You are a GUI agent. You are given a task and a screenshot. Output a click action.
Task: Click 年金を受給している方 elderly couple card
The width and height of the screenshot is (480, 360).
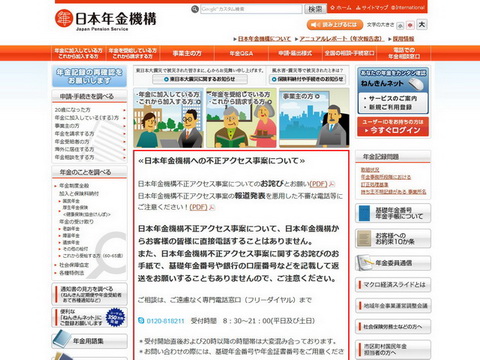tap(241, 118)
